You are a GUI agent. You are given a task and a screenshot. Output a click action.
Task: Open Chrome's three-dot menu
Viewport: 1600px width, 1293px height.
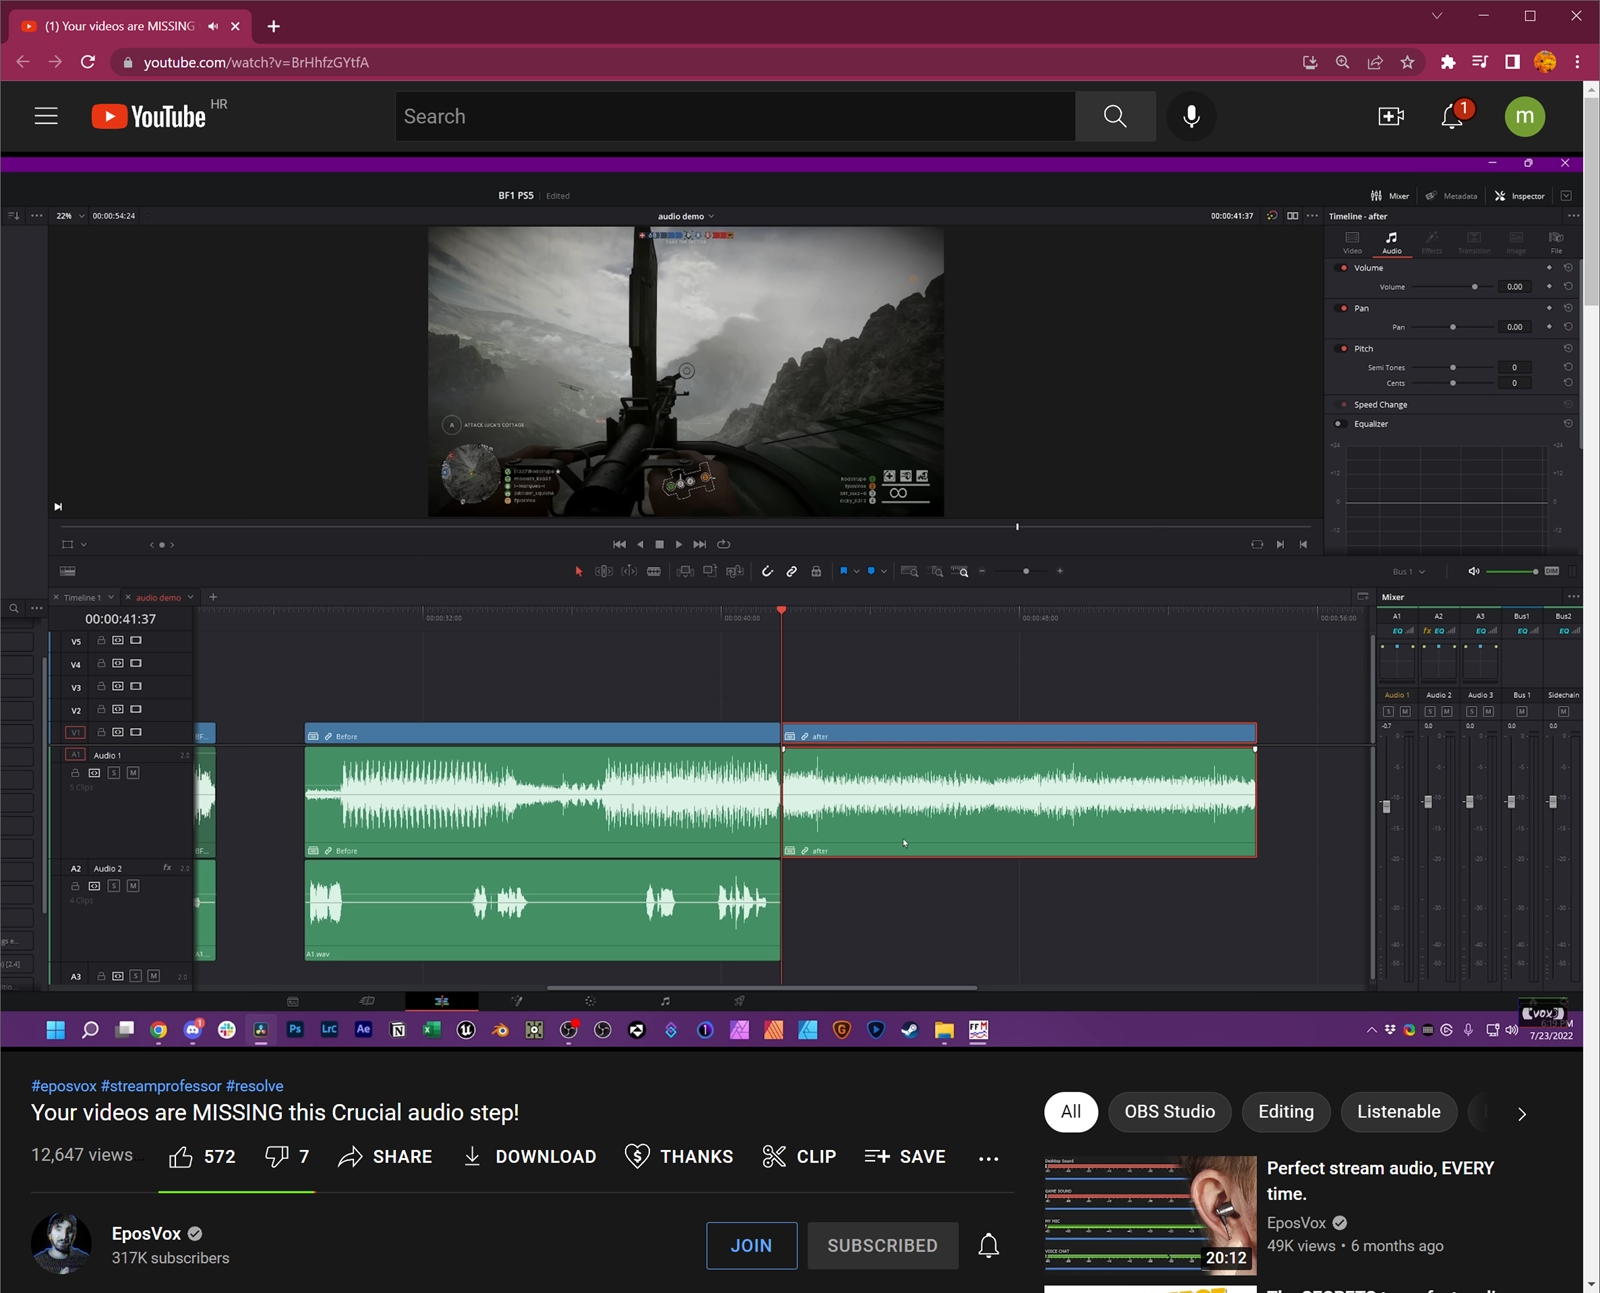click(1577, 62)
